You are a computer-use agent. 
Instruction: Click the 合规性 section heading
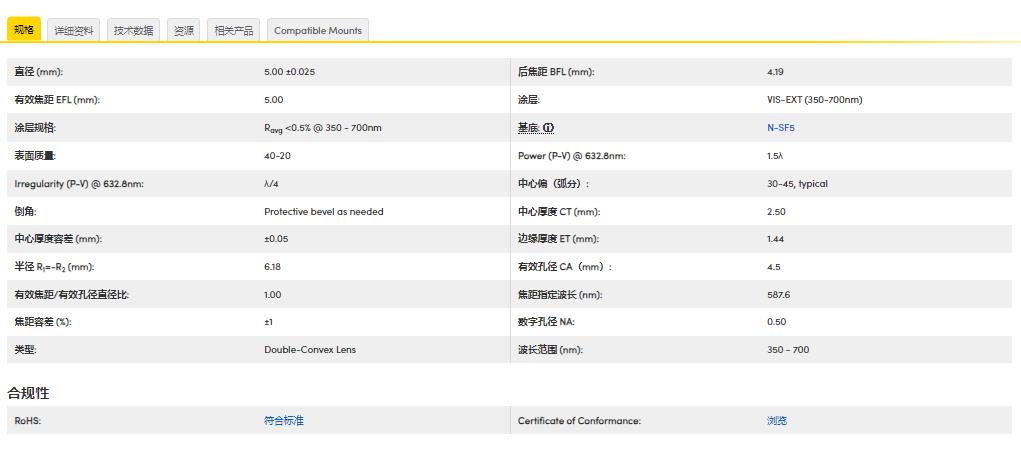click(x=28, y=393)
